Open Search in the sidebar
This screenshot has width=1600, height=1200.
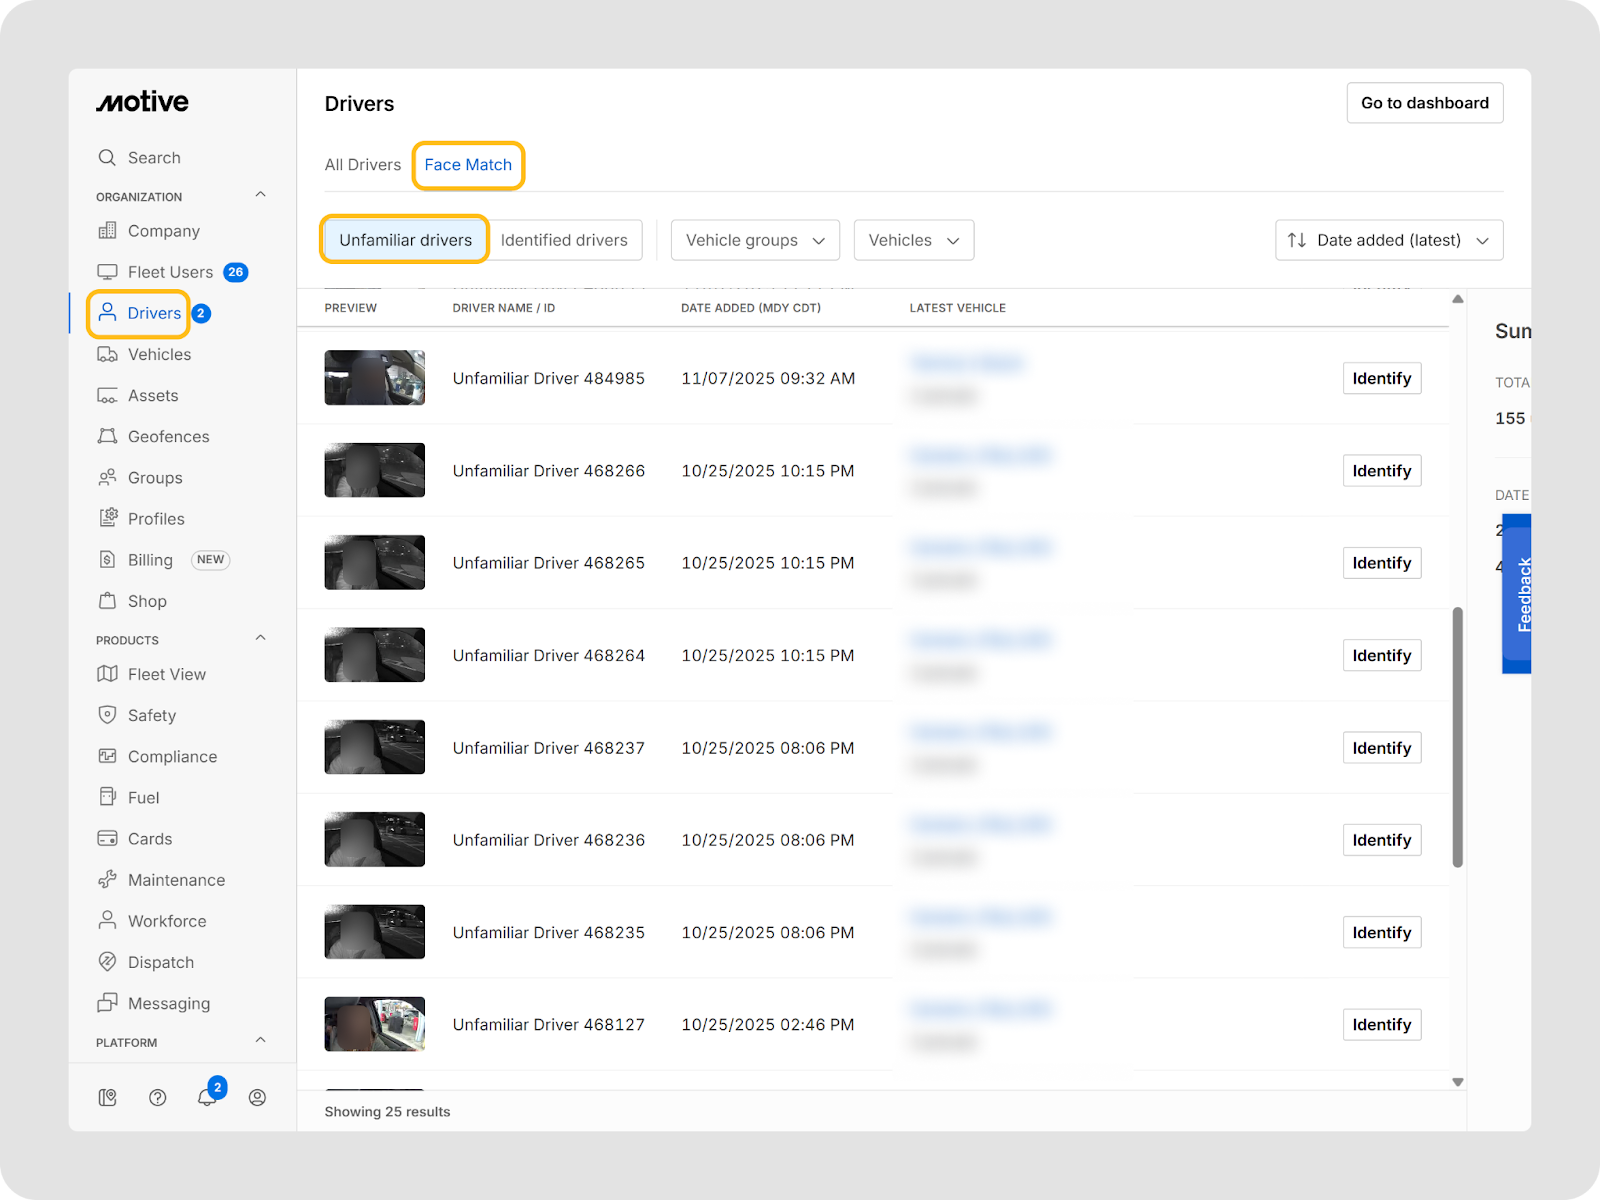154,158
